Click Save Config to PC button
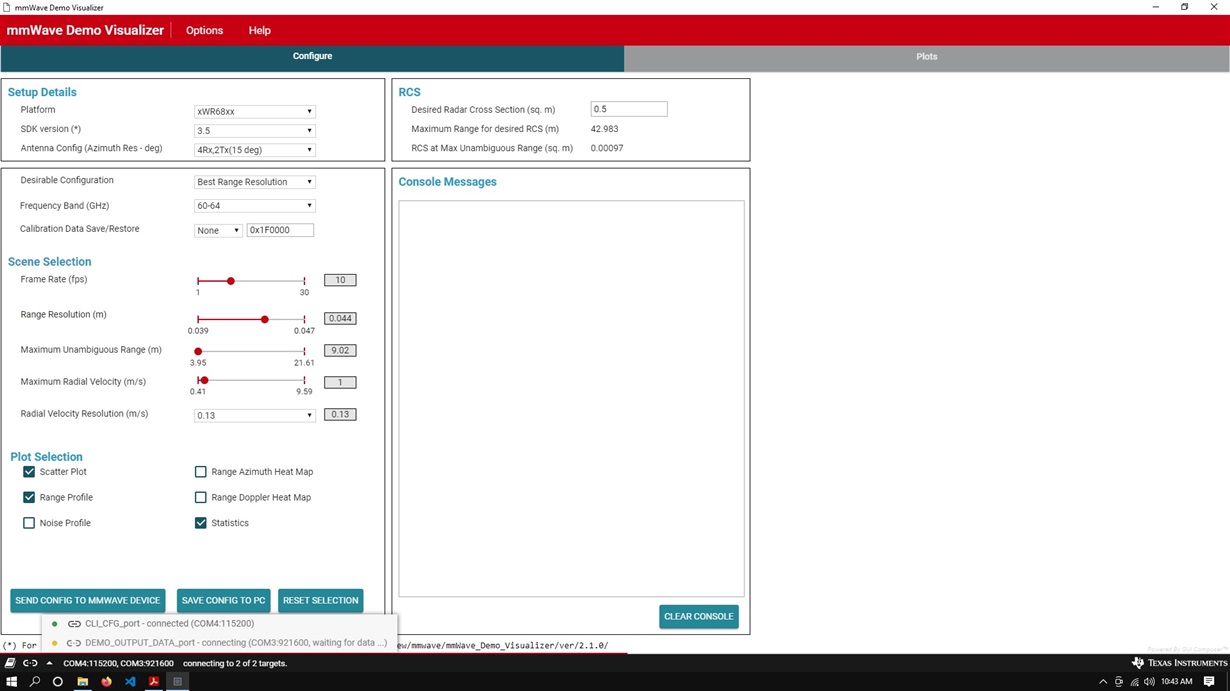The height and width of the screenshot is (691, 1230). tap(223, 601)
